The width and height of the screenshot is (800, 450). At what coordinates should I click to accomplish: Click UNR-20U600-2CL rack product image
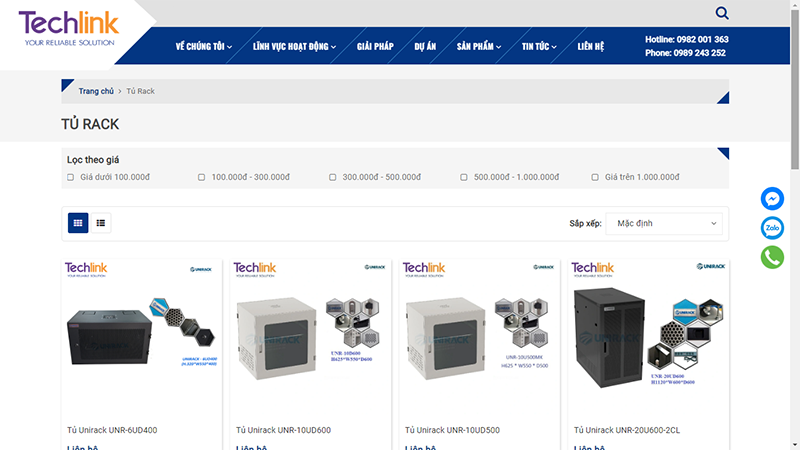coord(648,339)
